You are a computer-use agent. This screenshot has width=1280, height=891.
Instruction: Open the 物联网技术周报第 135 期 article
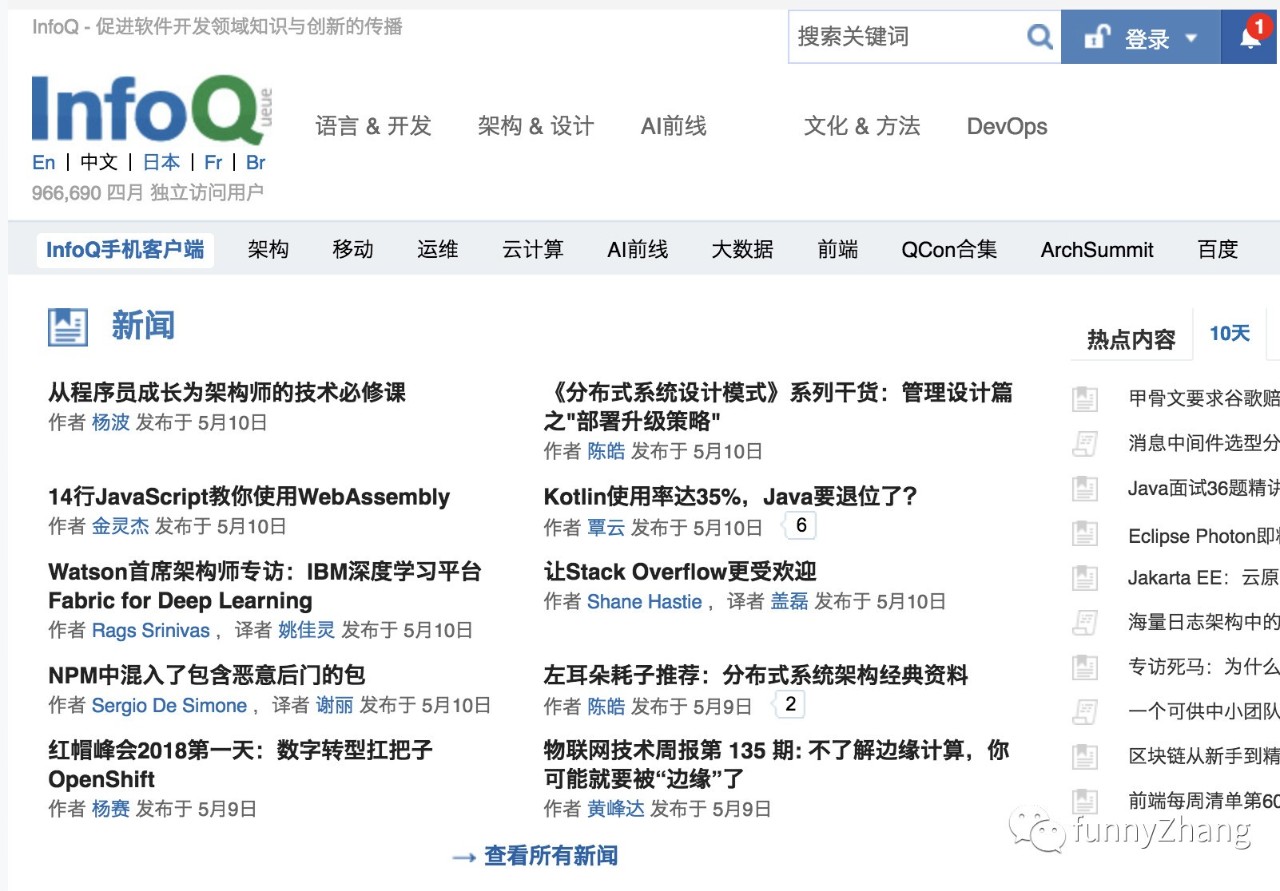coord(777,764)
